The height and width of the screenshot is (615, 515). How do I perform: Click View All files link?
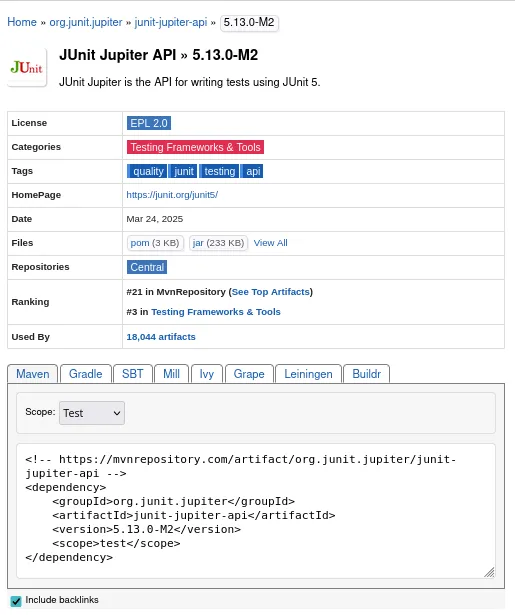271,243
